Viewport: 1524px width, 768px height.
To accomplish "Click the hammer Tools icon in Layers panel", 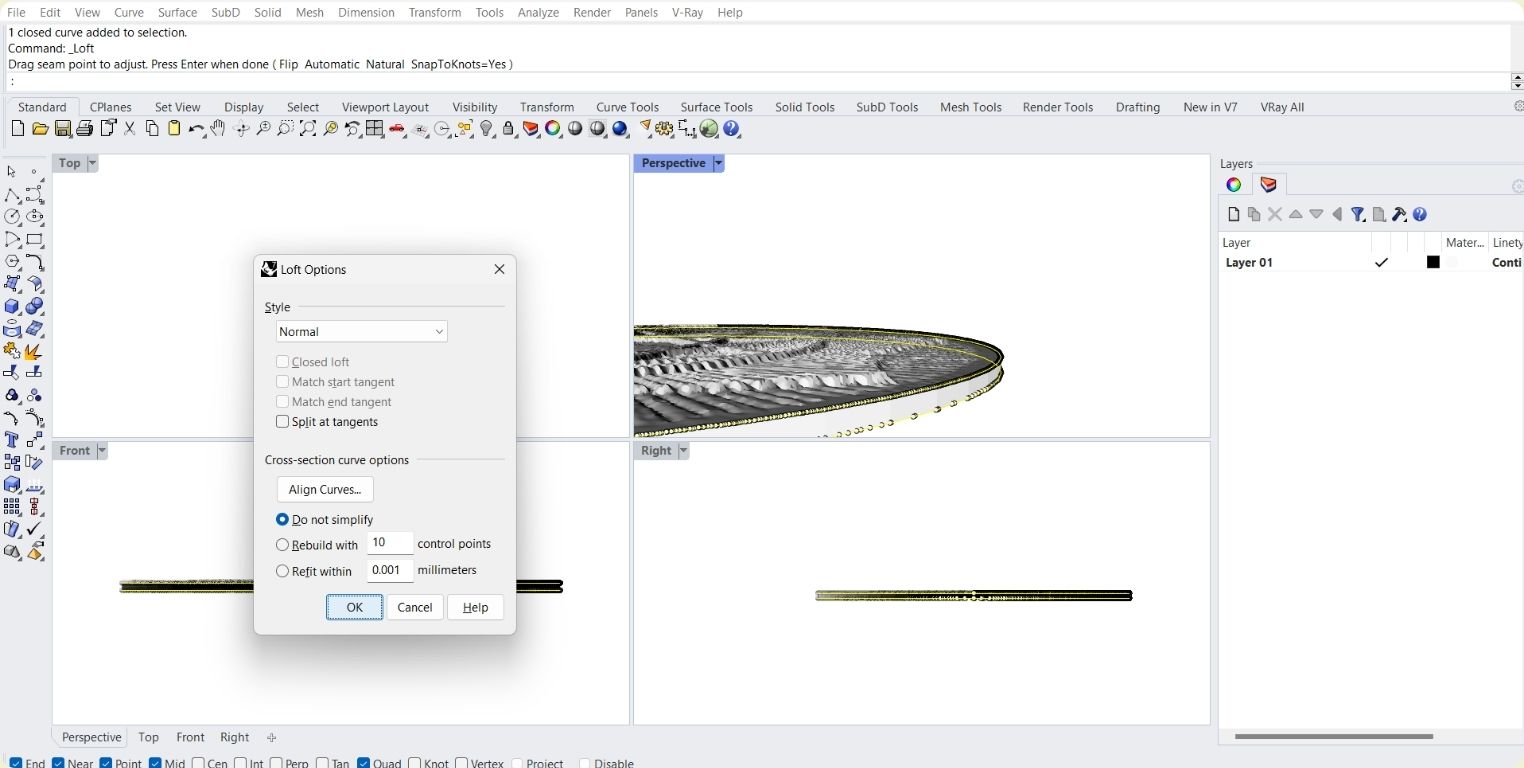I will 1399,214.
